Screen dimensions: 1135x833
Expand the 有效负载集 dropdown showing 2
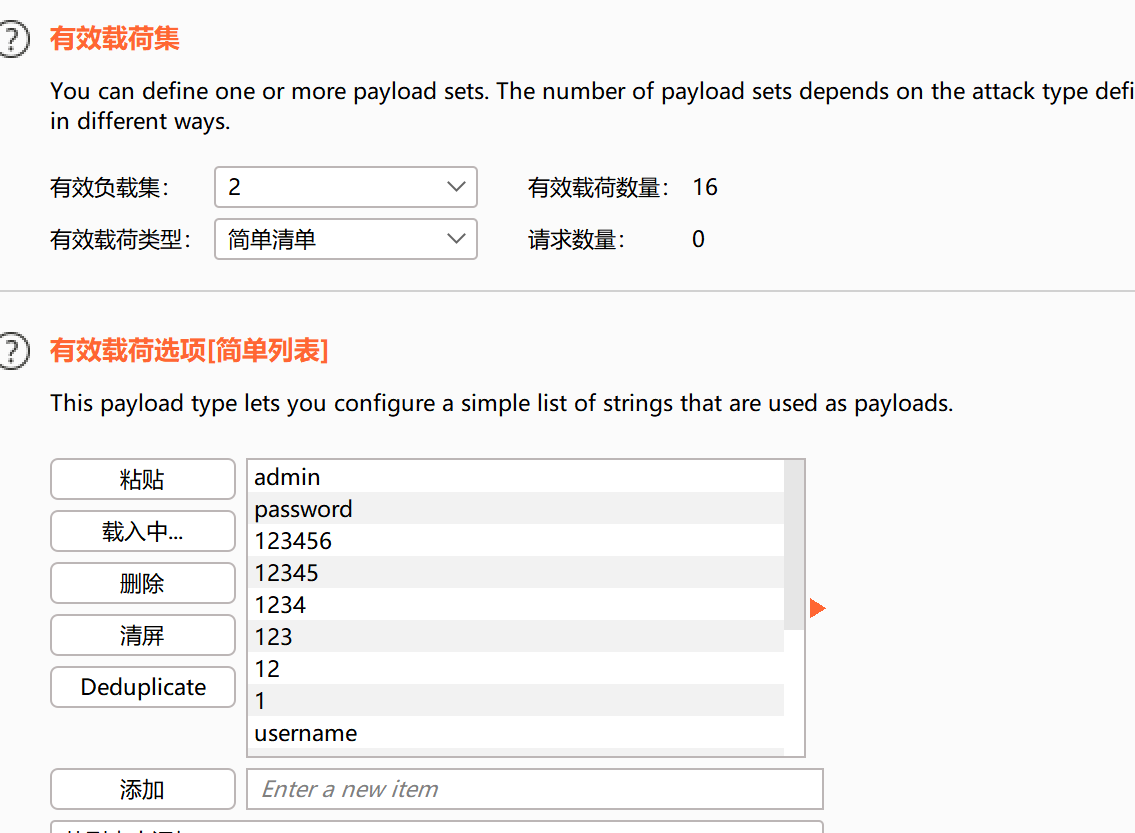[x=345, y=187]
